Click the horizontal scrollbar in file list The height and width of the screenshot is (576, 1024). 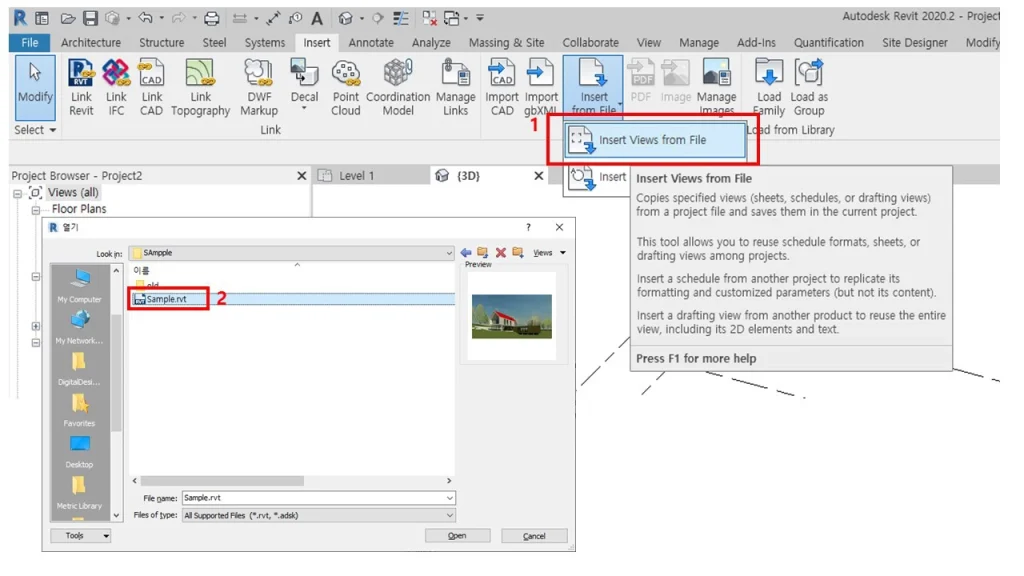[x=222, y=481]
